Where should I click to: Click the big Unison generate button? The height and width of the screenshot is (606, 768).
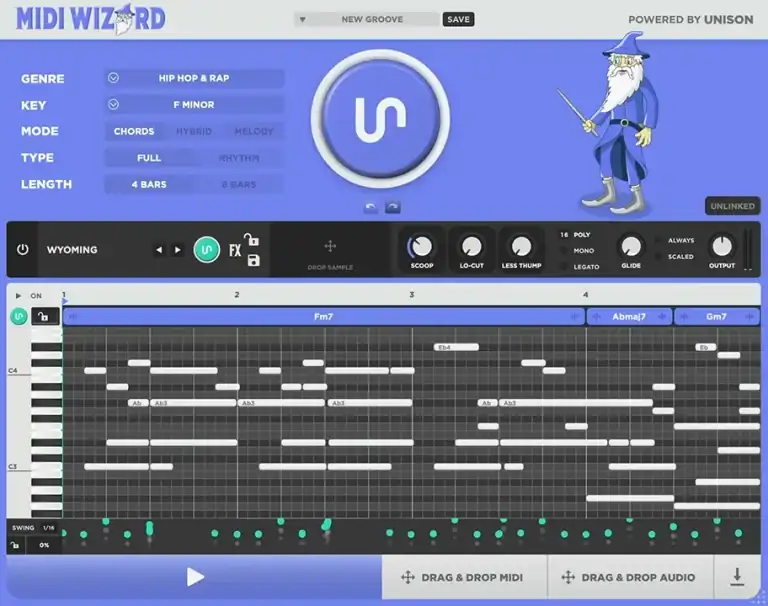(380, 119)
